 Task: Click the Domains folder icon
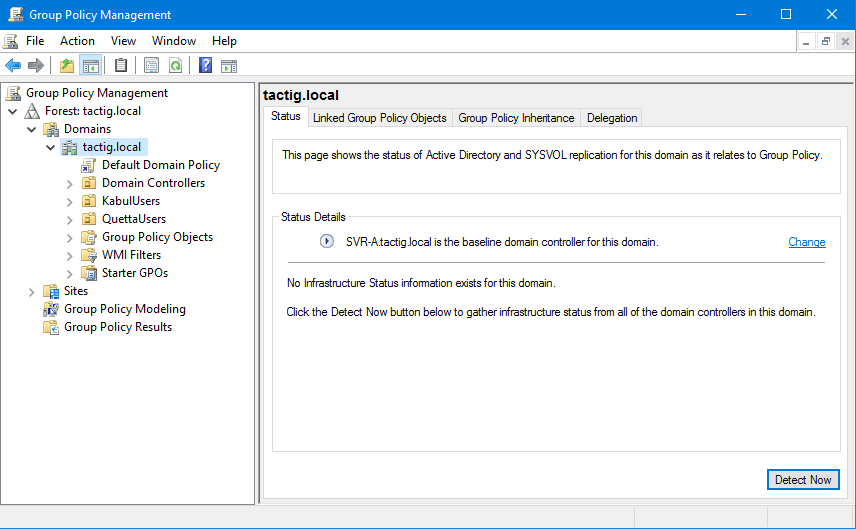coord(51,129)
